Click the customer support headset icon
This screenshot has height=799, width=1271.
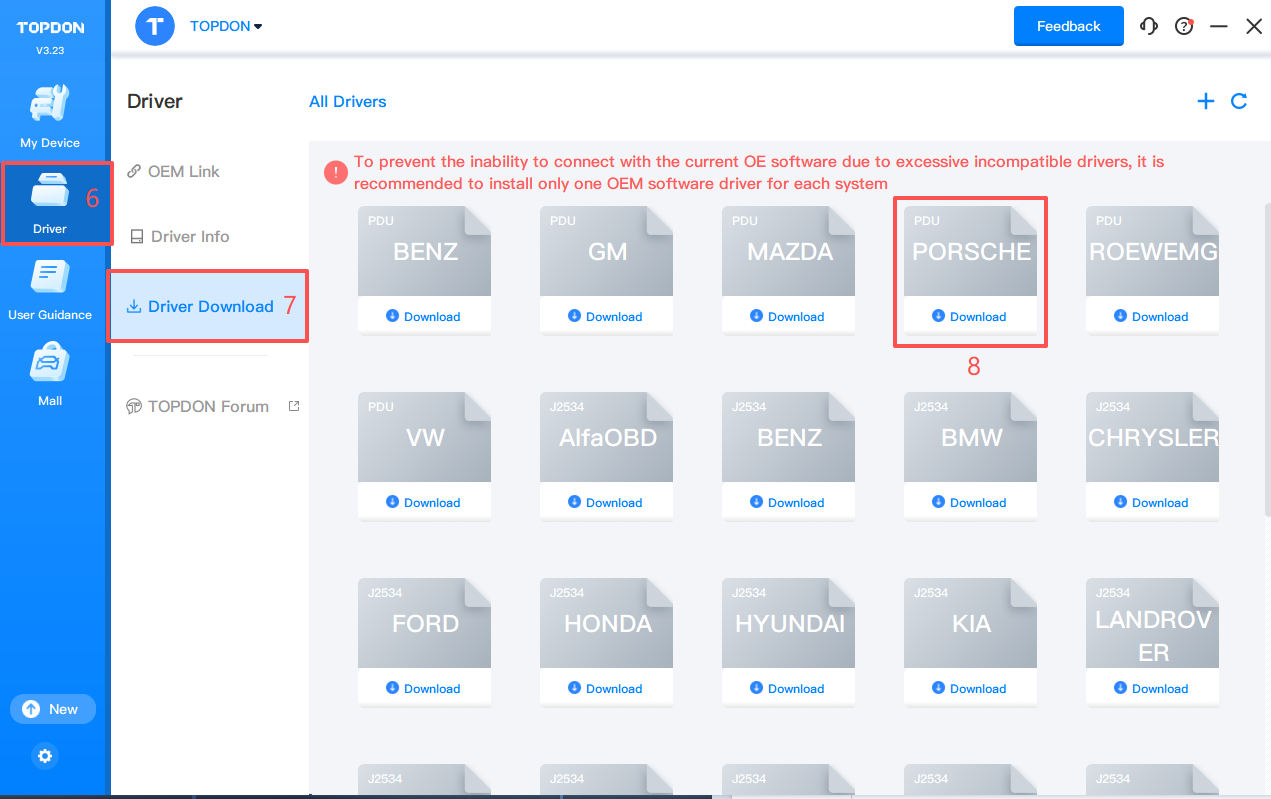(1149, 27)
